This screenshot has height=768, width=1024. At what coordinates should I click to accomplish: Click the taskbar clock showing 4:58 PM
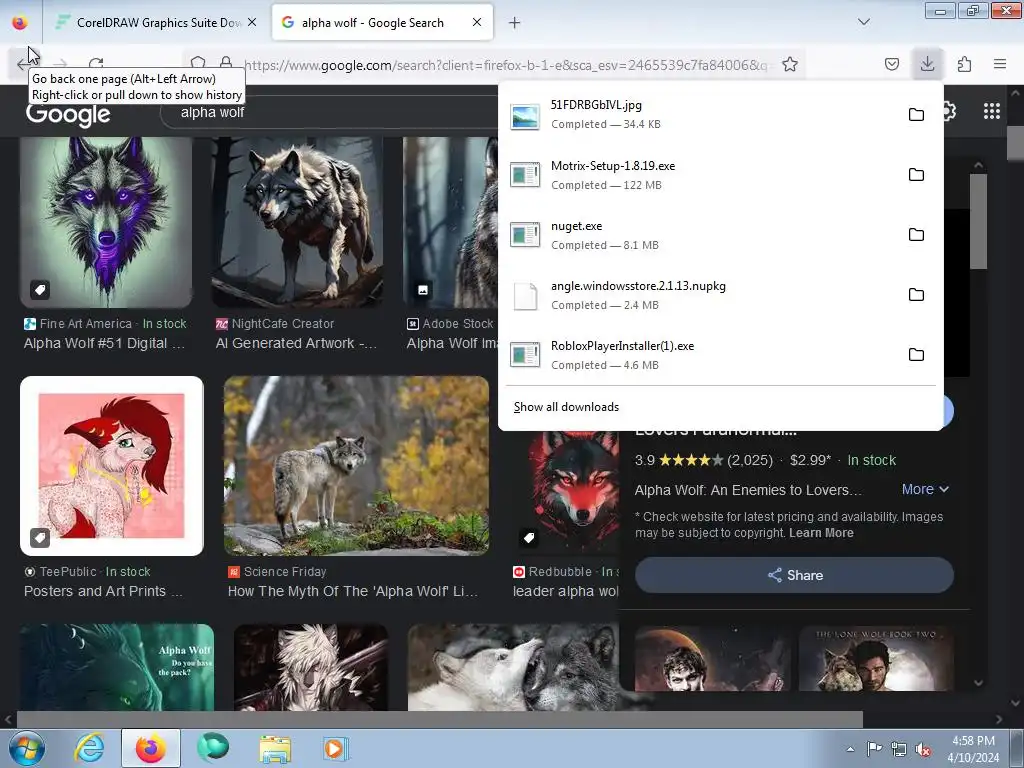click(x=973, y=749)
